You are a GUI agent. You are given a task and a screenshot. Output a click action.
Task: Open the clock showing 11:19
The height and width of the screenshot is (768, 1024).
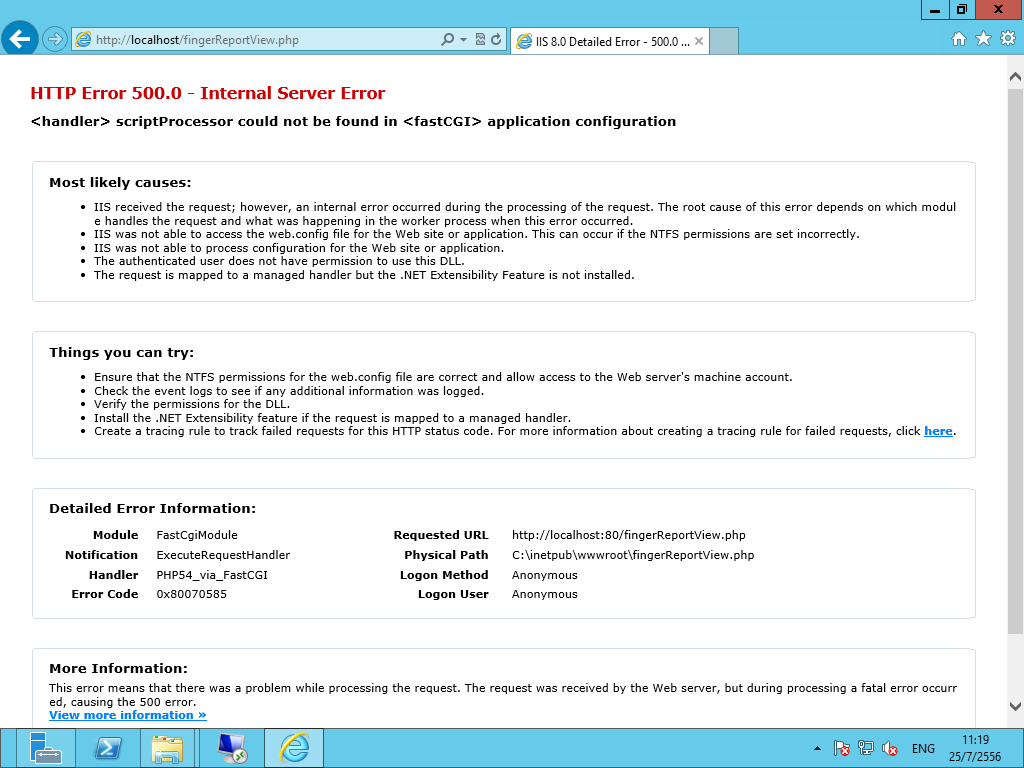tap(975, 748)
